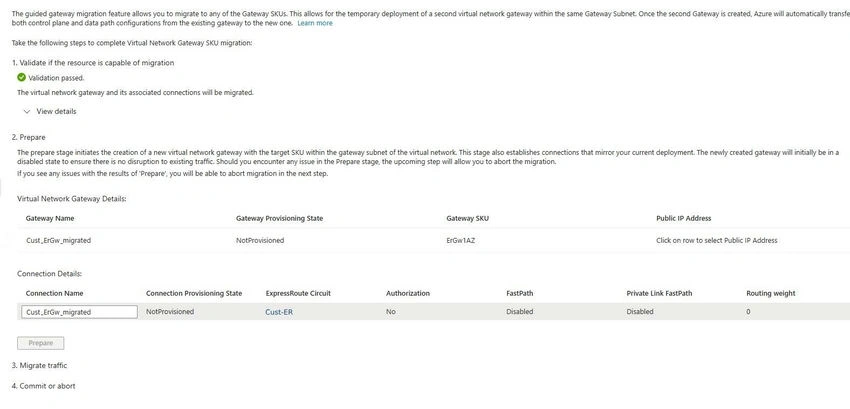850x409 pixels.
Task: Click the Gateway Provisioning State column header
Action: click(x=280, y=218)
